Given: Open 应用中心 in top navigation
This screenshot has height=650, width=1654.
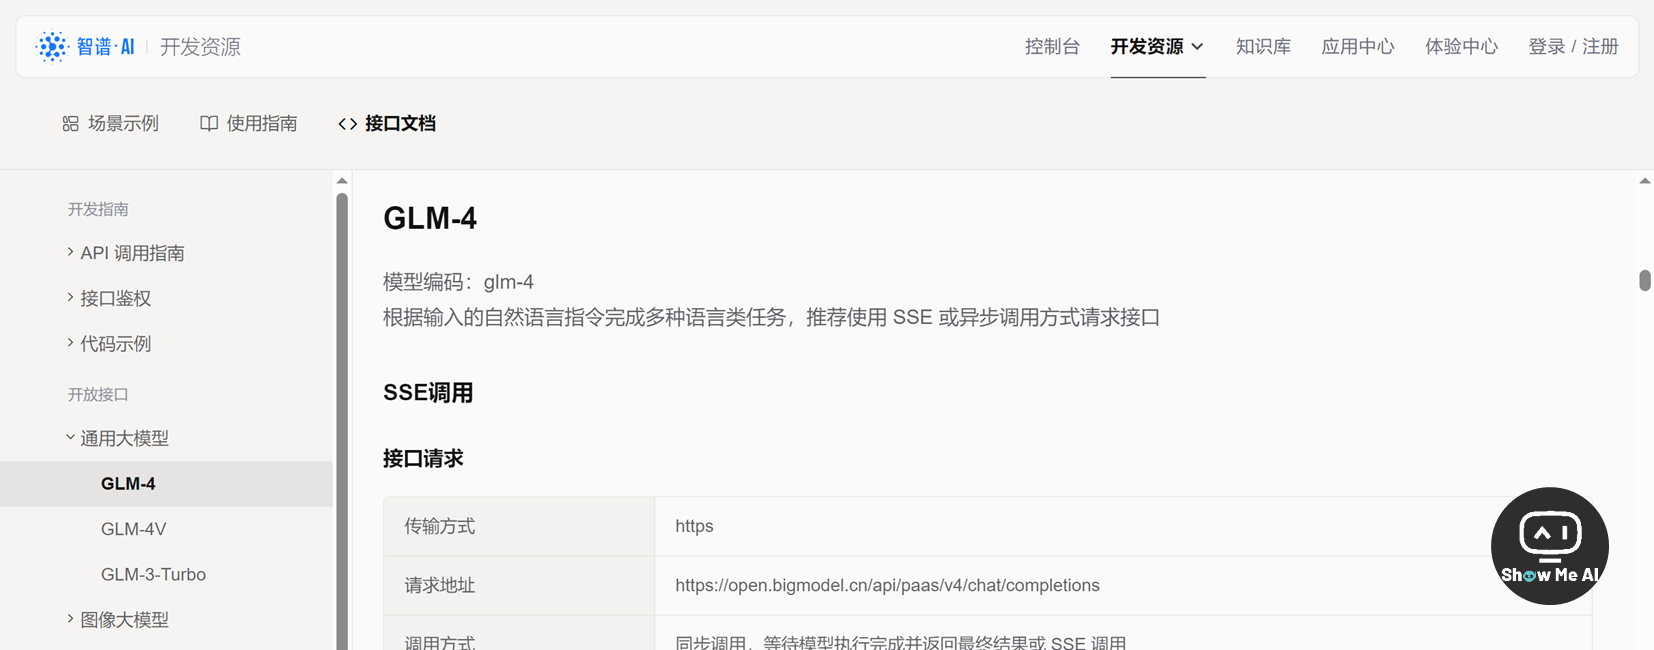Looking at the screenshot, I should pyautogui.click(x=1357, y=47).
